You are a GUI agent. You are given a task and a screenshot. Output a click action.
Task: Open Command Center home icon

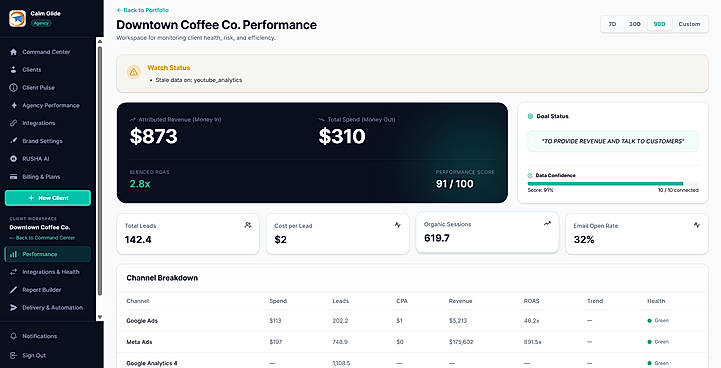tap(13, 52)
